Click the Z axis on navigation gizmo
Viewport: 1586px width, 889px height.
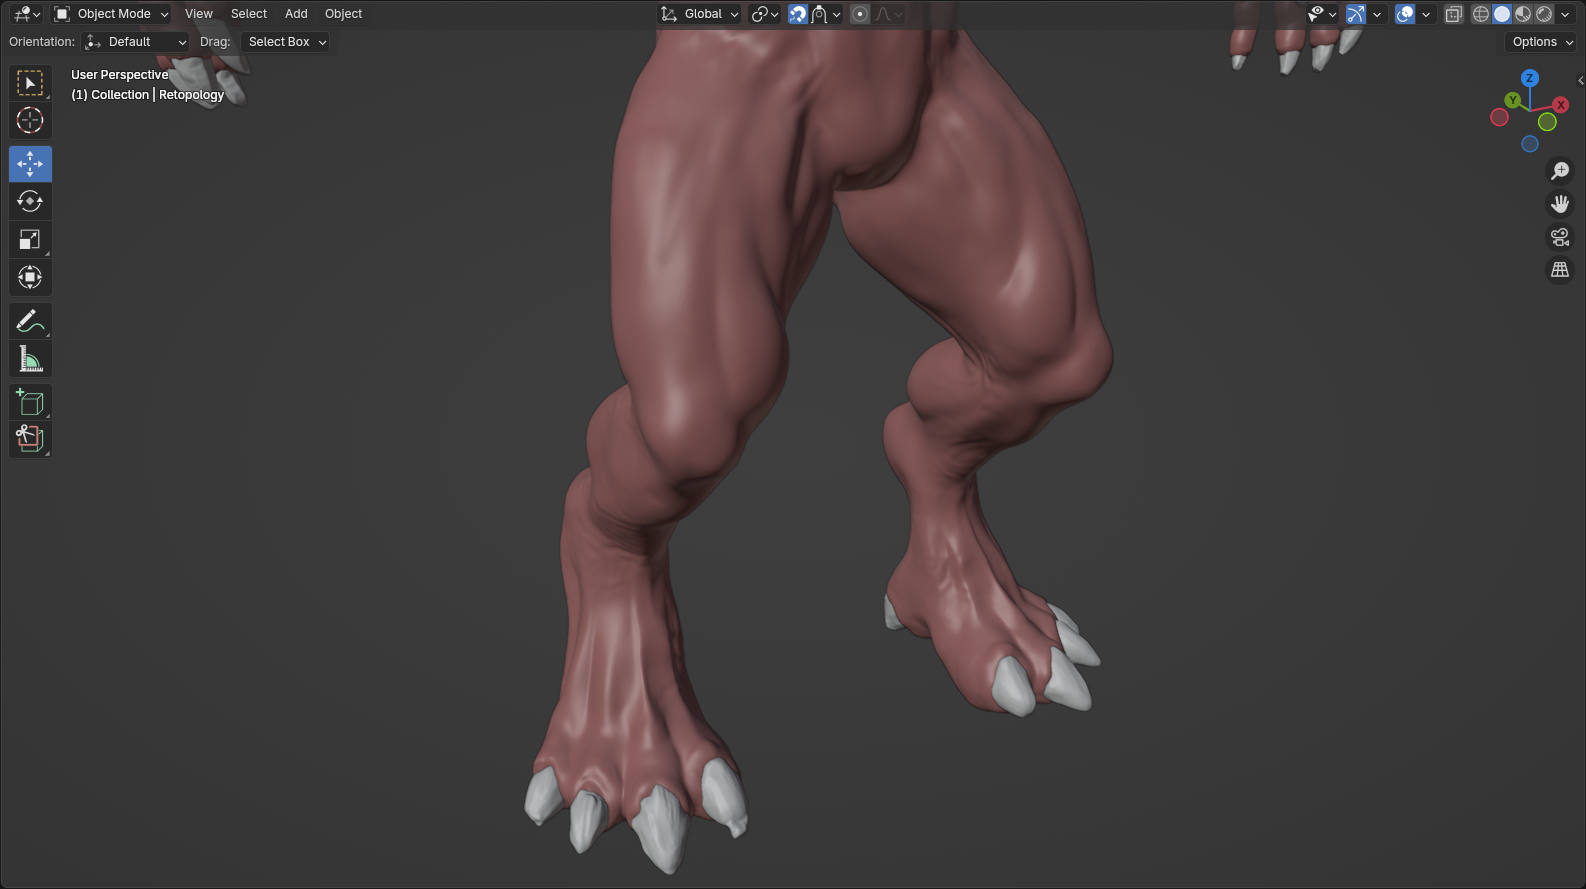click(x=1529, y=78)
